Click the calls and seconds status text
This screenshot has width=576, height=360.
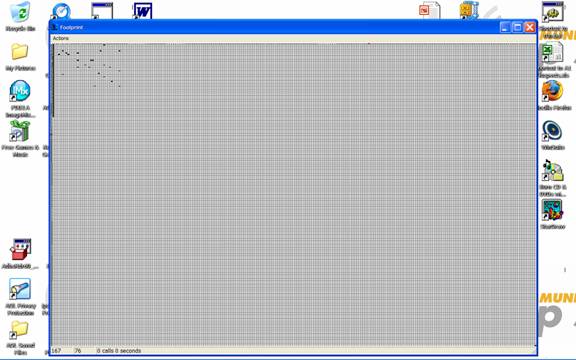coord(119,351)
